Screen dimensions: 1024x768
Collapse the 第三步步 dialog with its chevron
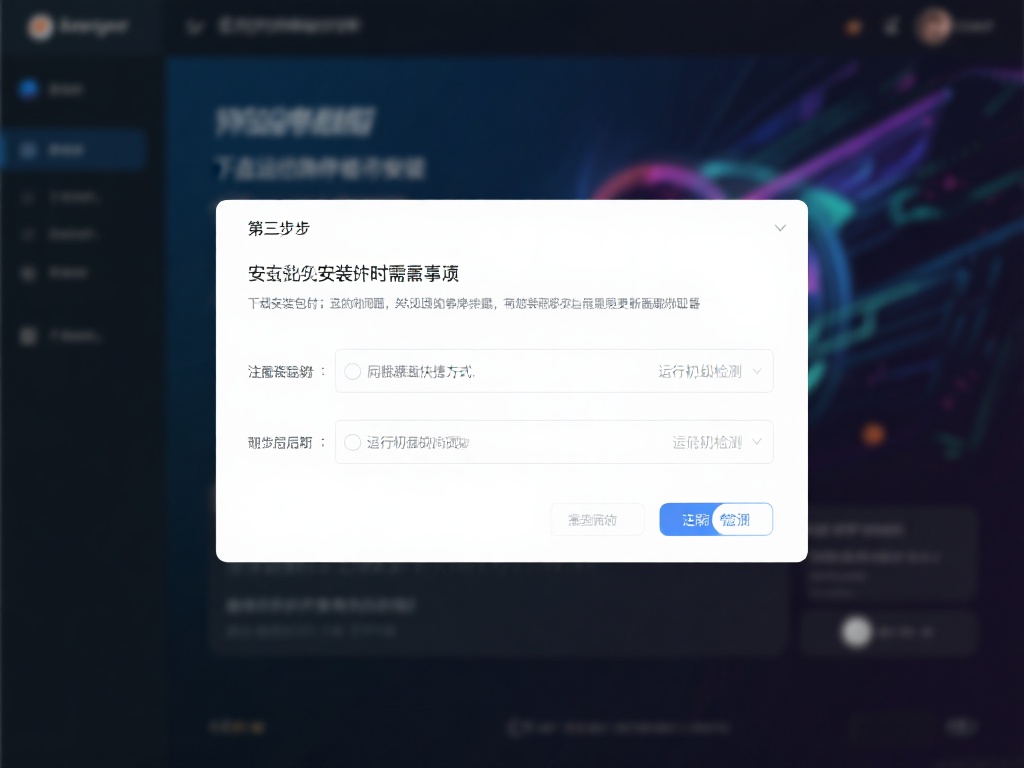coord(781,228)
